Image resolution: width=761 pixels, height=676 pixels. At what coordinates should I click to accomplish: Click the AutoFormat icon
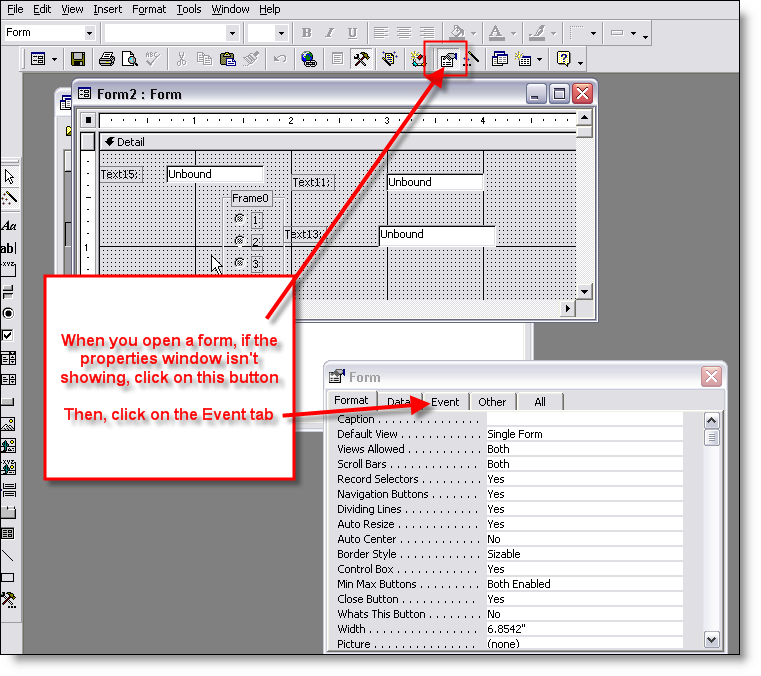[389, 59]
